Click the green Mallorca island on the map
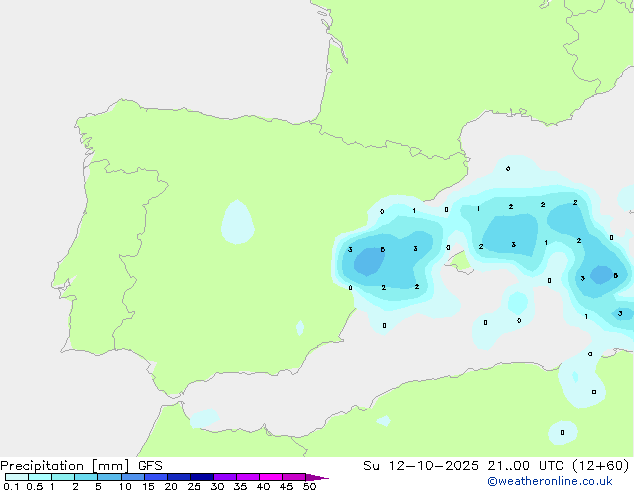The height and width of the screenshot is (490, 634). tap(460, 262)
